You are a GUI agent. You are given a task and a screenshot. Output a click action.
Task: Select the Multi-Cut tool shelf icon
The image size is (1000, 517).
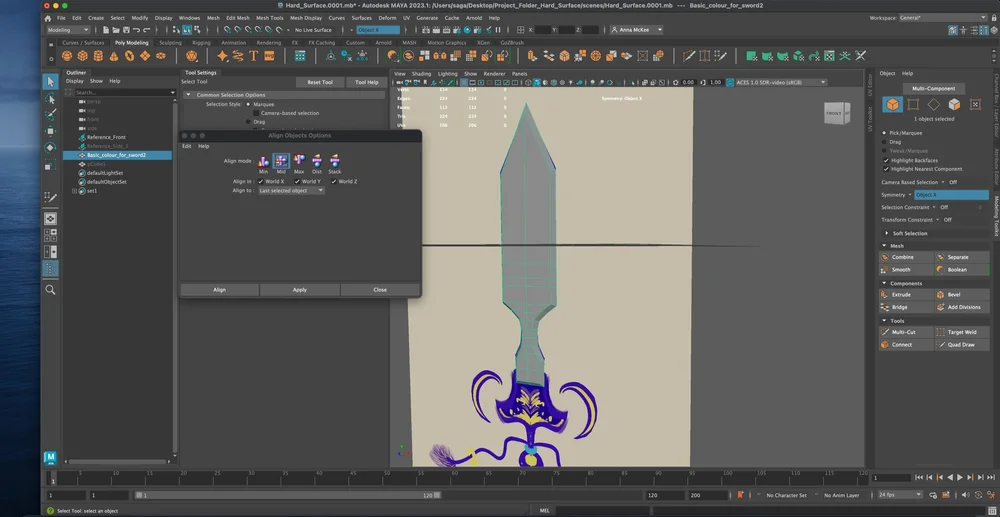689,56
